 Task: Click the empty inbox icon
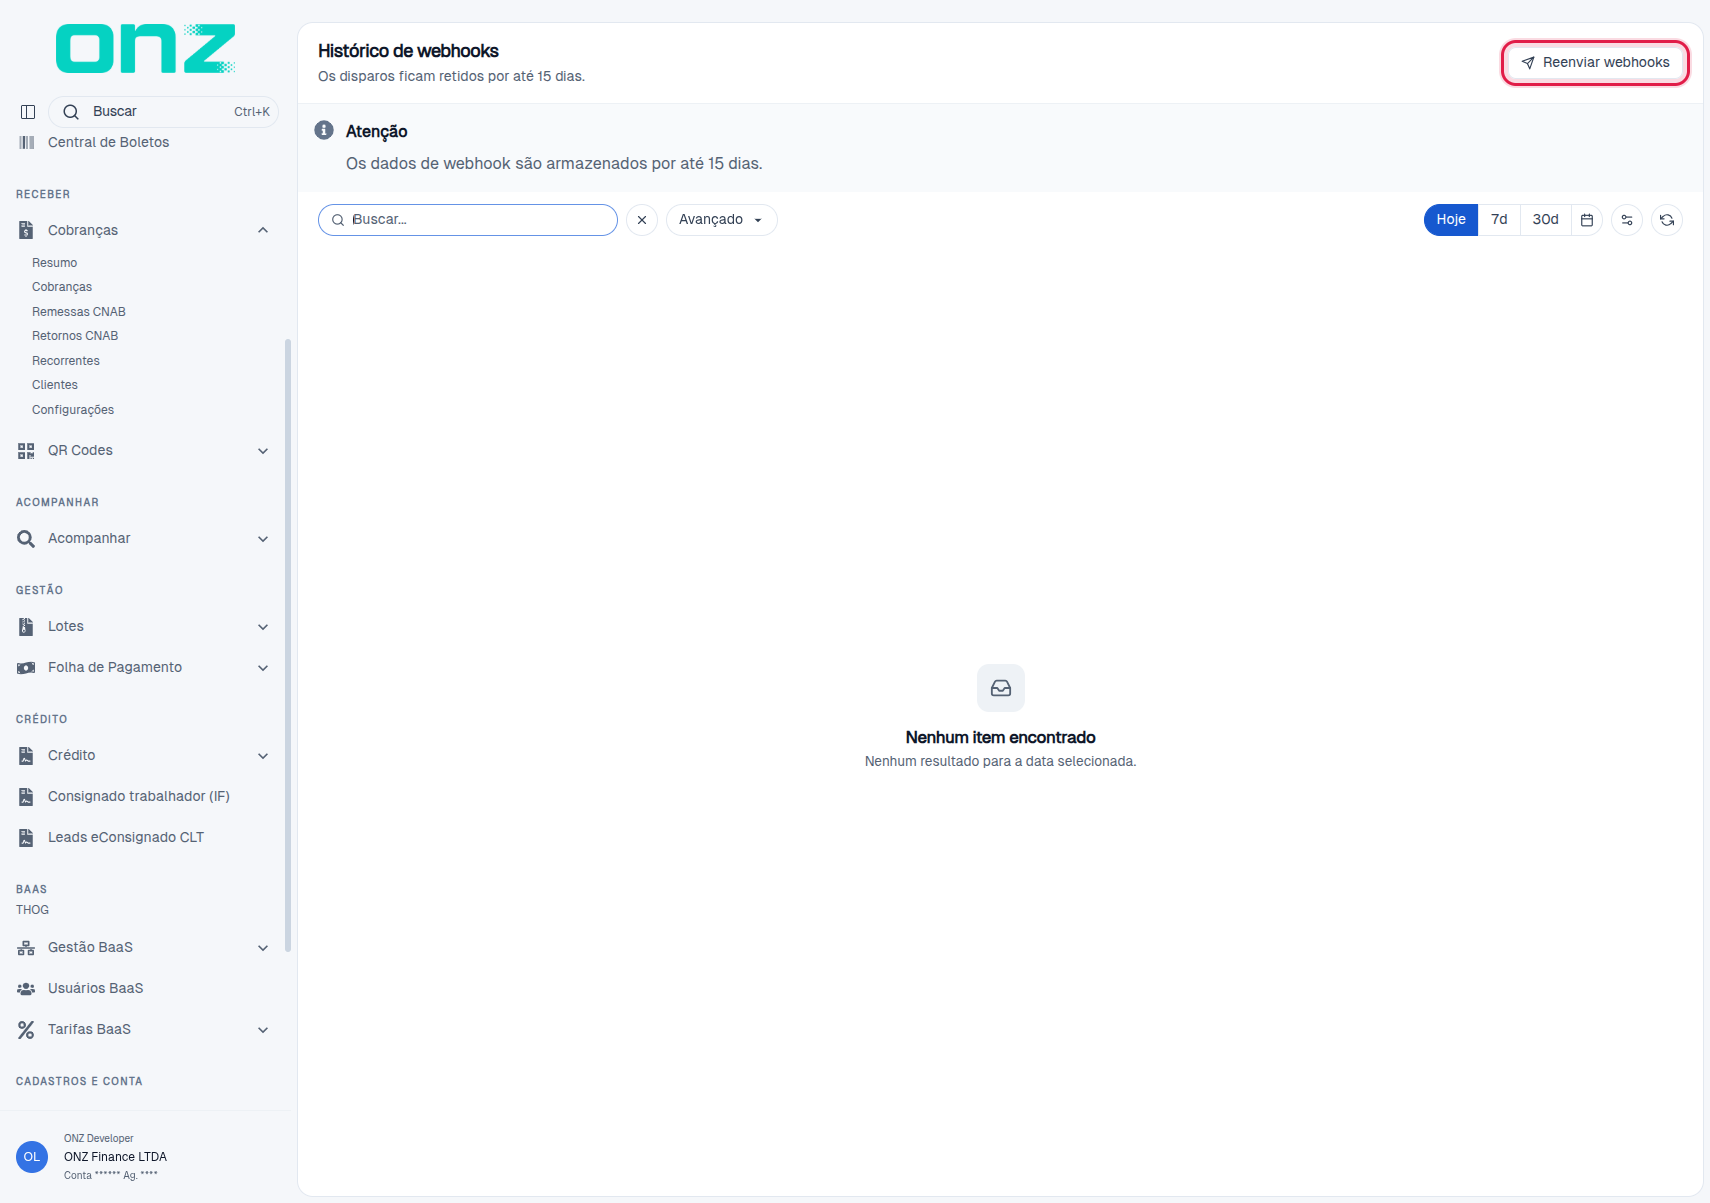1001,688
